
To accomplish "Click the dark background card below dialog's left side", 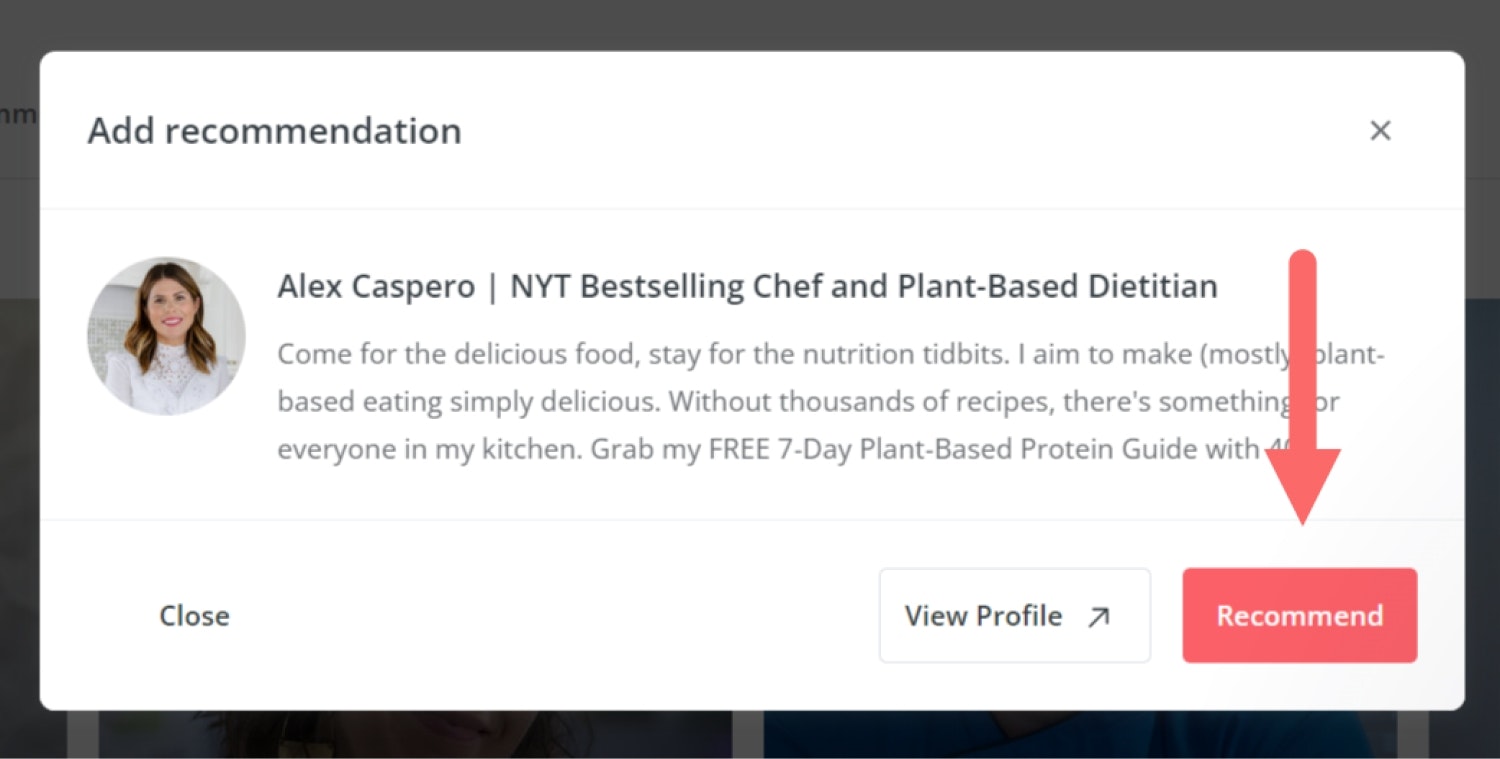I will click(x=414, y=737).
